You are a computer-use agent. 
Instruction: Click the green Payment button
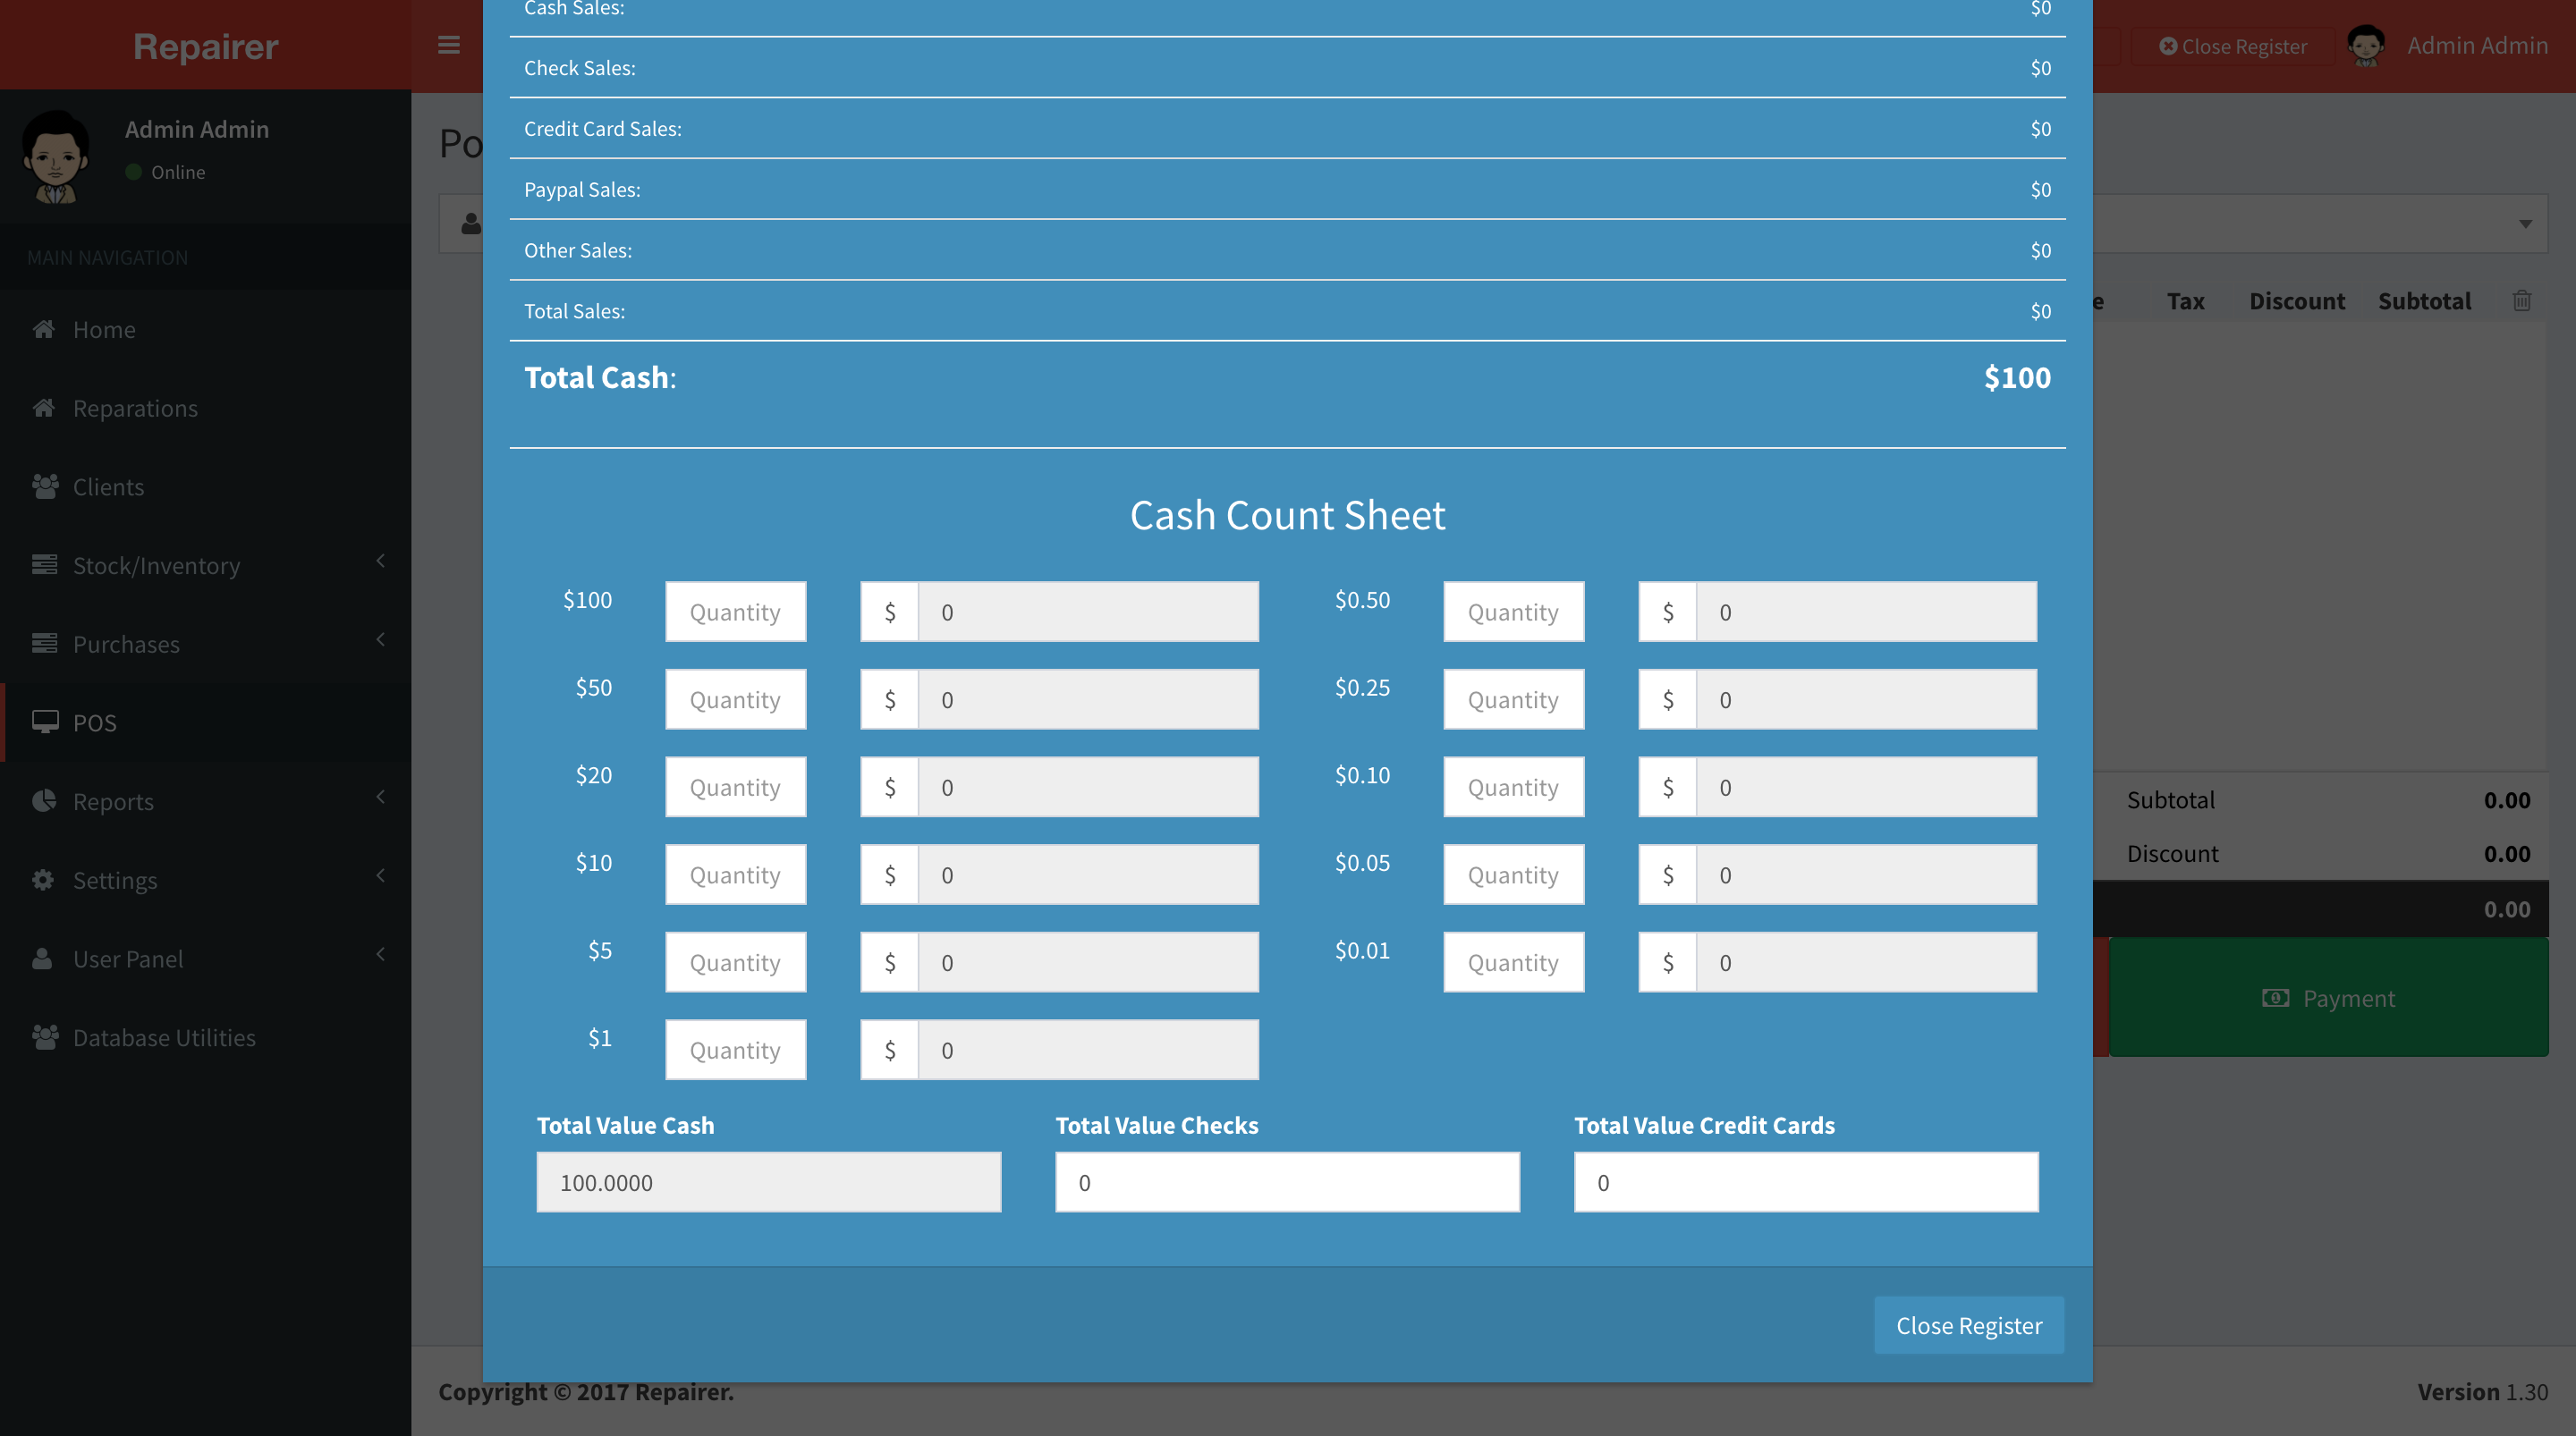point(2329,998)
